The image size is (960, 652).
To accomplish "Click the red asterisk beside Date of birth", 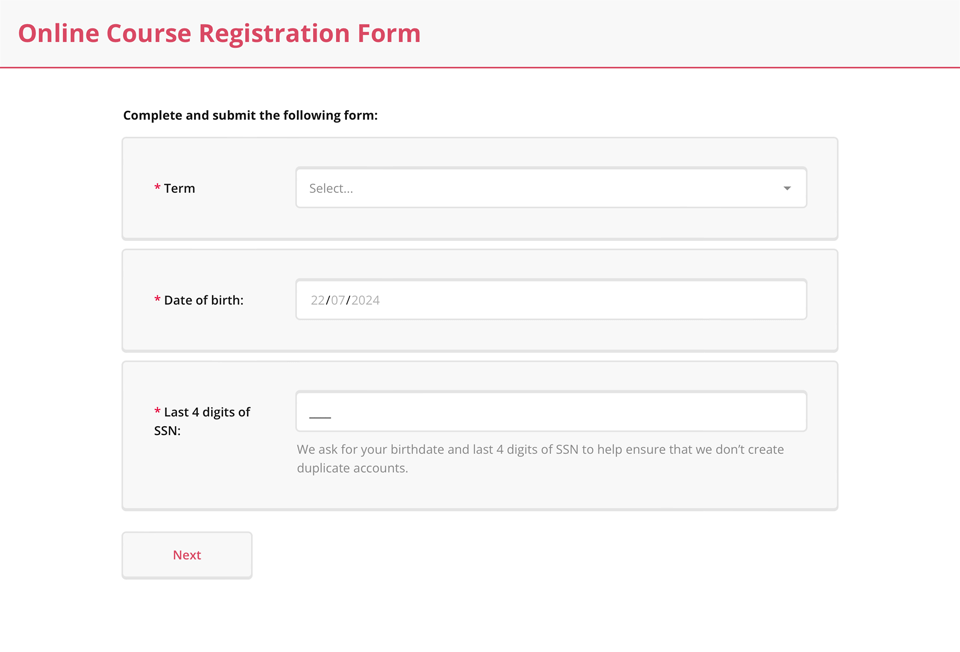I will point(157,300).
